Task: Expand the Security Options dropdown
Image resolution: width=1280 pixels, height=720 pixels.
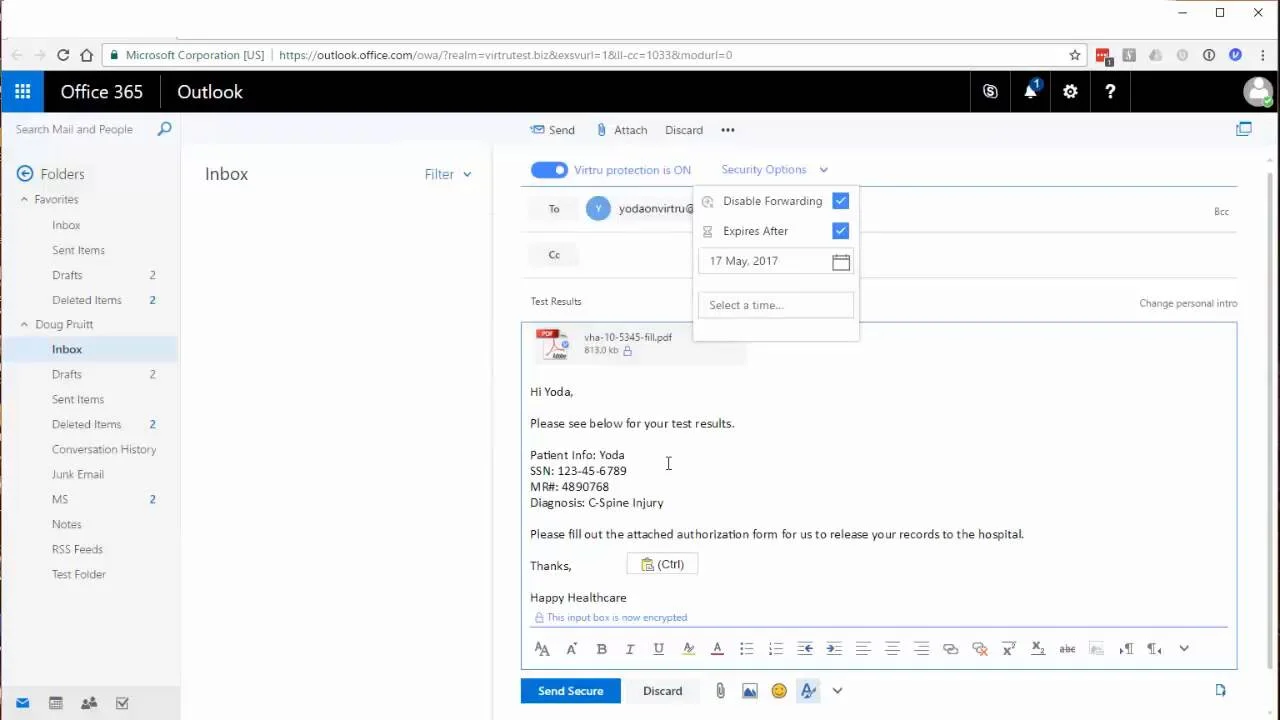Action: pos(775,170)
